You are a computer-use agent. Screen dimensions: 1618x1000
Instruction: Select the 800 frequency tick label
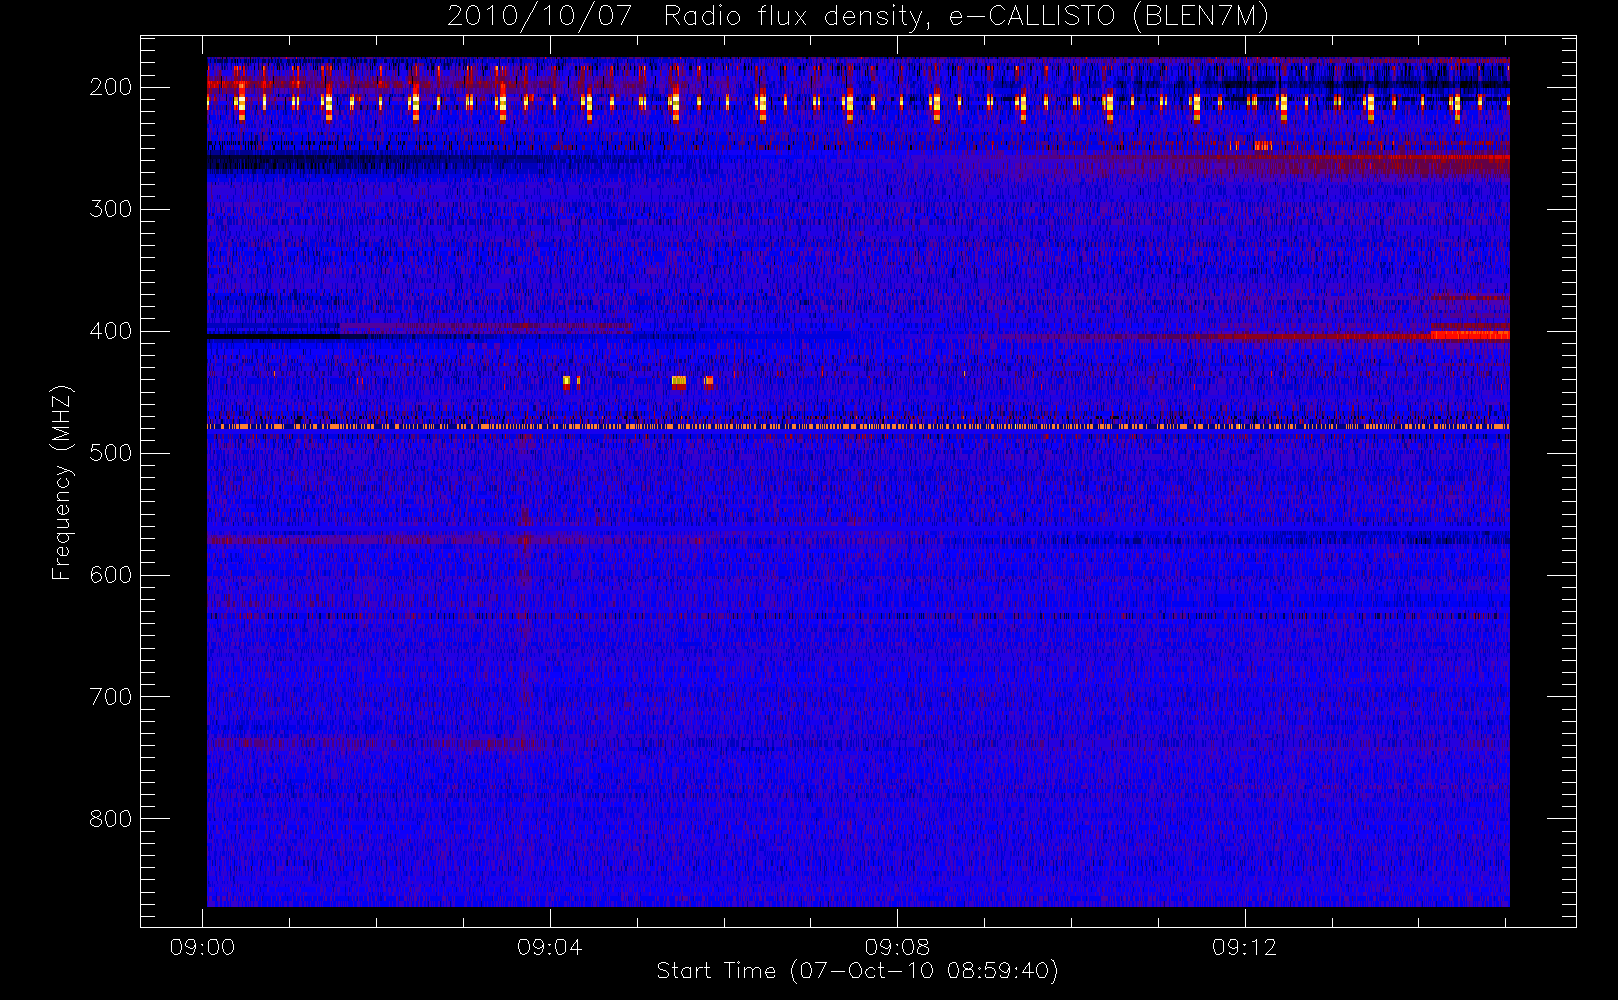click(x=111, y=819)
